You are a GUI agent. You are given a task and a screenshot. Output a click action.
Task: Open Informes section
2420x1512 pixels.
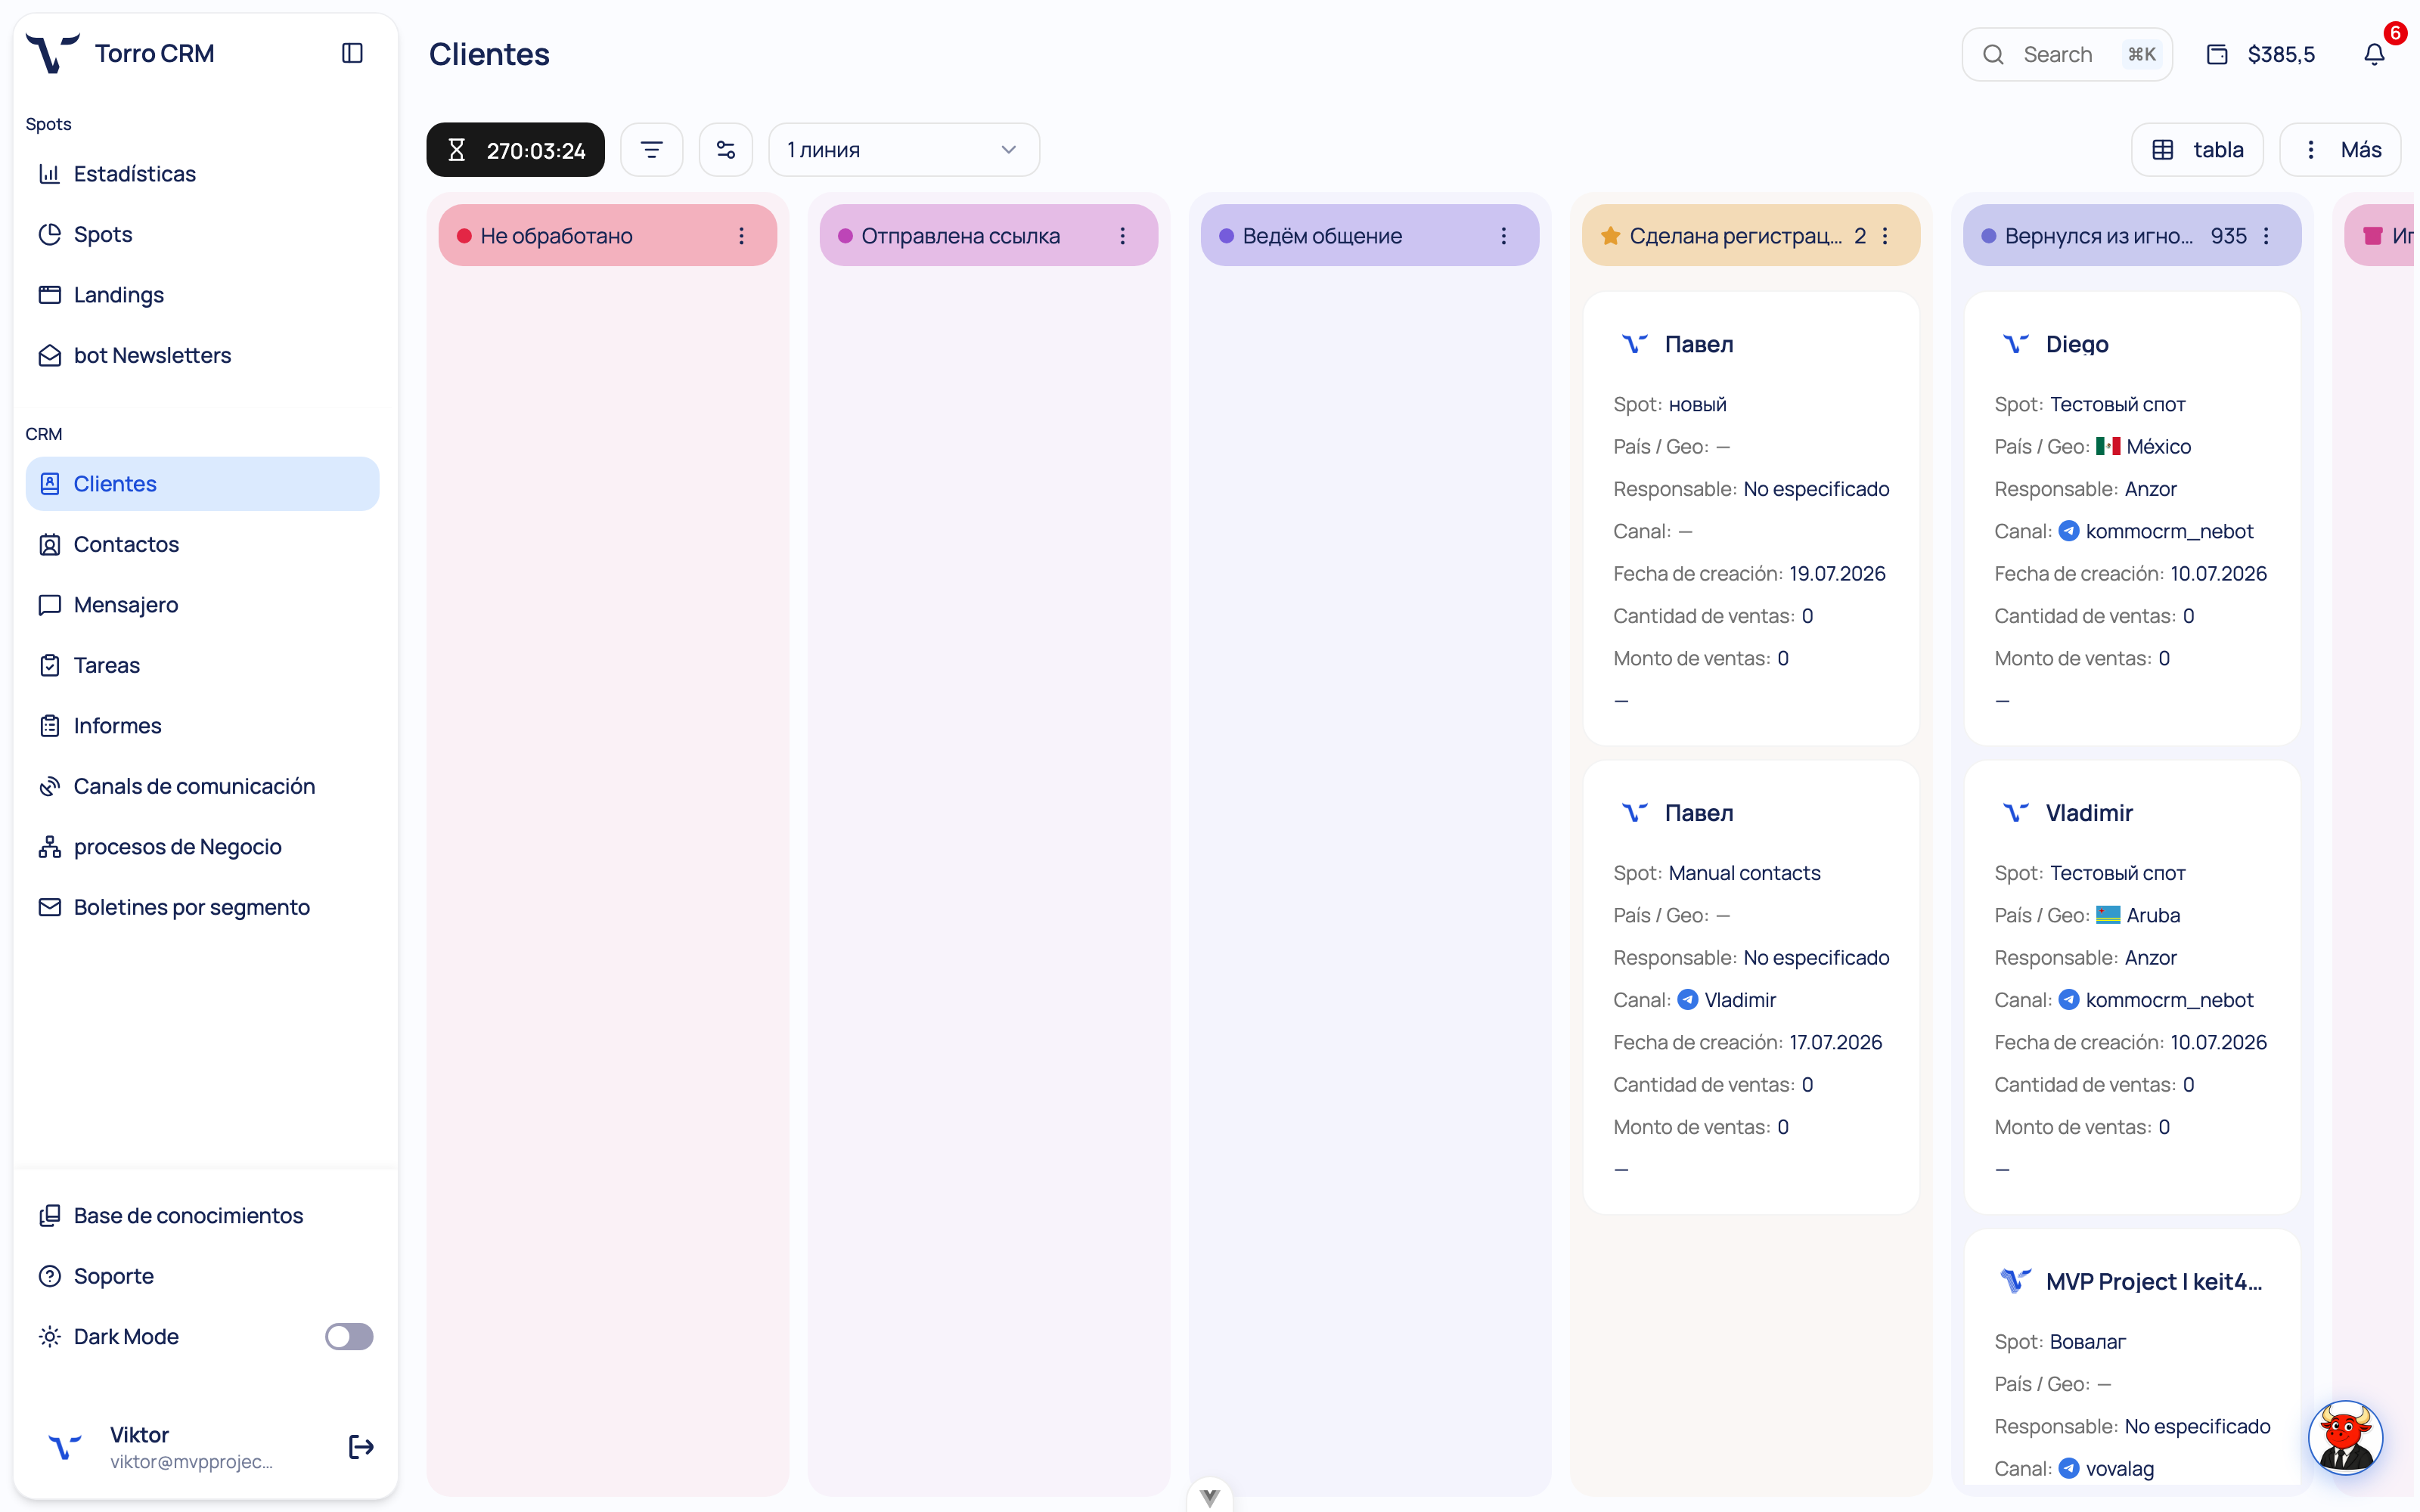click(202, 726)
